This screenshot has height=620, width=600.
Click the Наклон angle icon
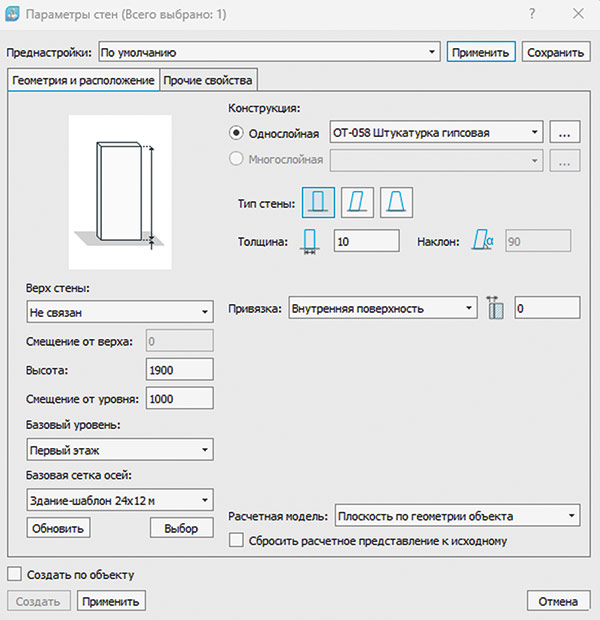tap(483, 241)
